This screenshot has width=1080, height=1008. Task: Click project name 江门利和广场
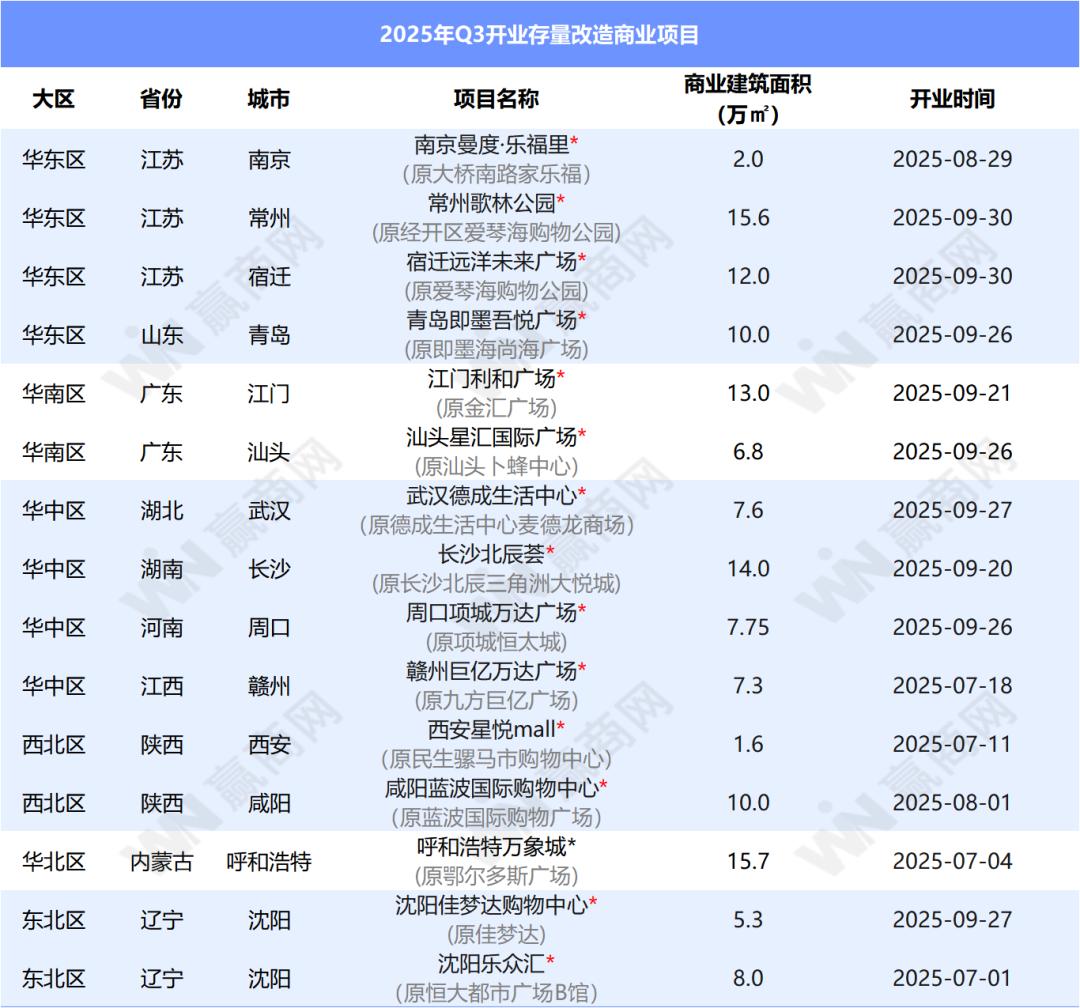tap(491, 379)
